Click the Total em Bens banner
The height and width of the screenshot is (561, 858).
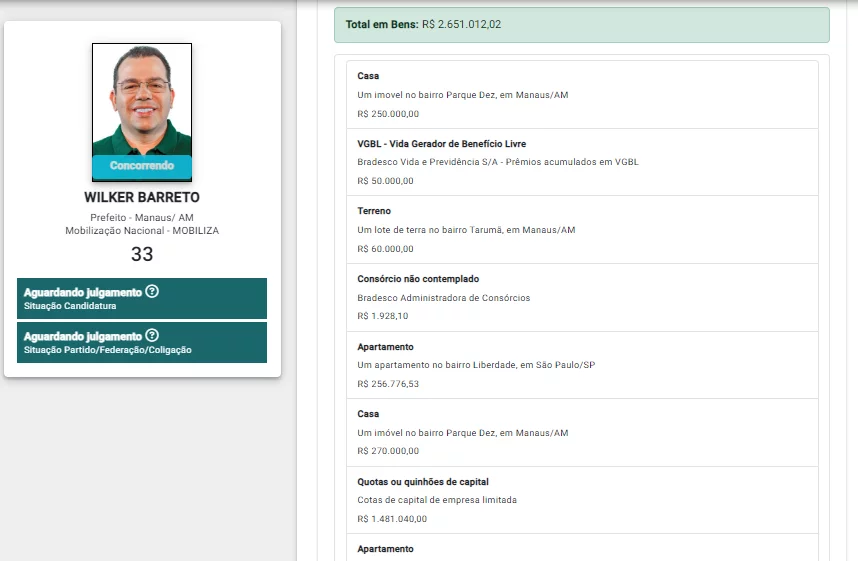click(582, 25)
